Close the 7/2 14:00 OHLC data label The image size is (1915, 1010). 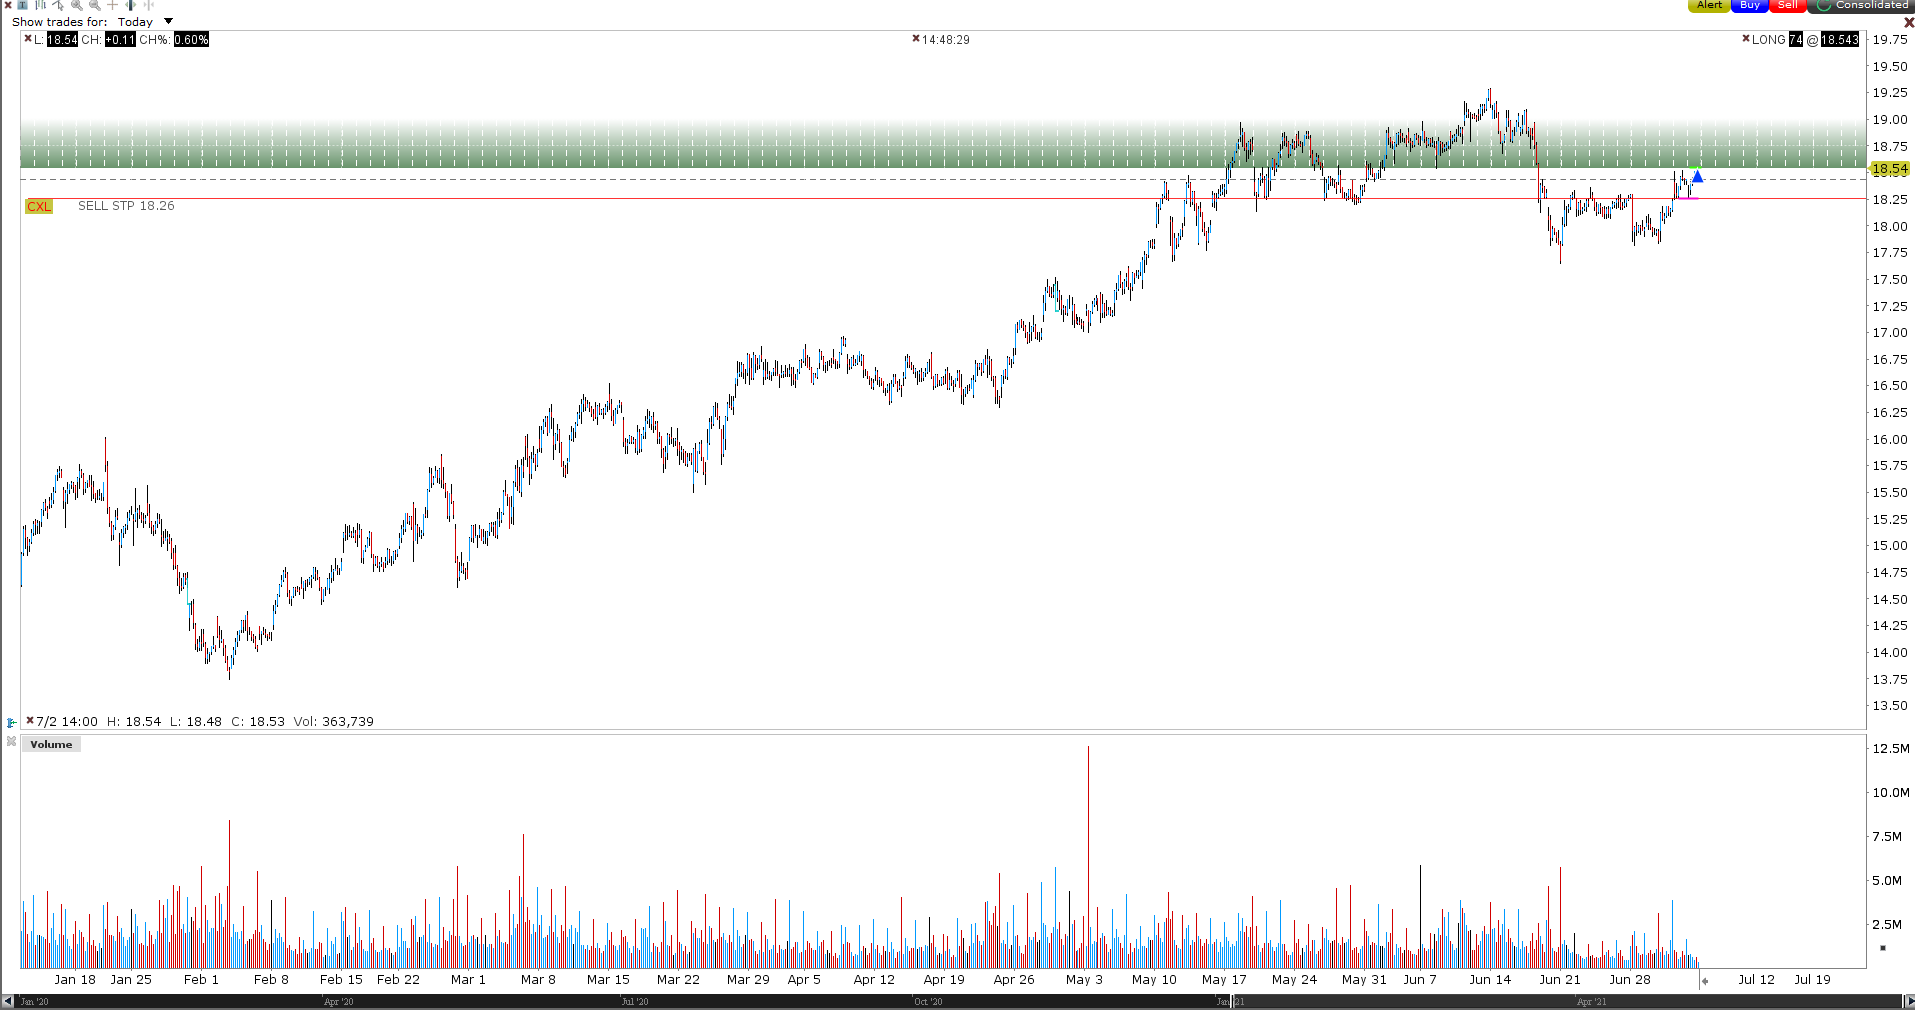point(30,720)
